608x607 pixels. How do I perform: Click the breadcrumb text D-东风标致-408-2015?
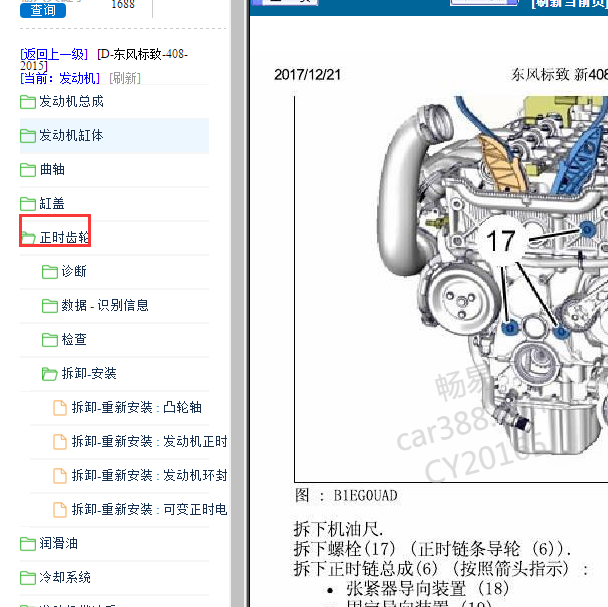coord(104,60)
